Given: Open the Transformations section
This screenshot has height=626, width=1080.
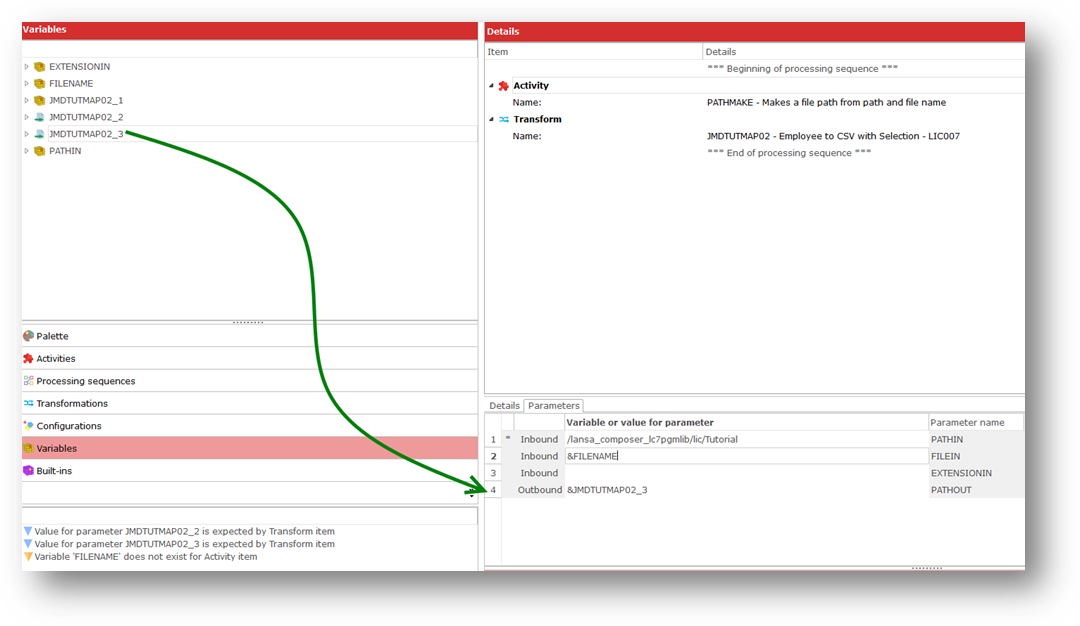Looking at the screenshot, I should point(249,404).
